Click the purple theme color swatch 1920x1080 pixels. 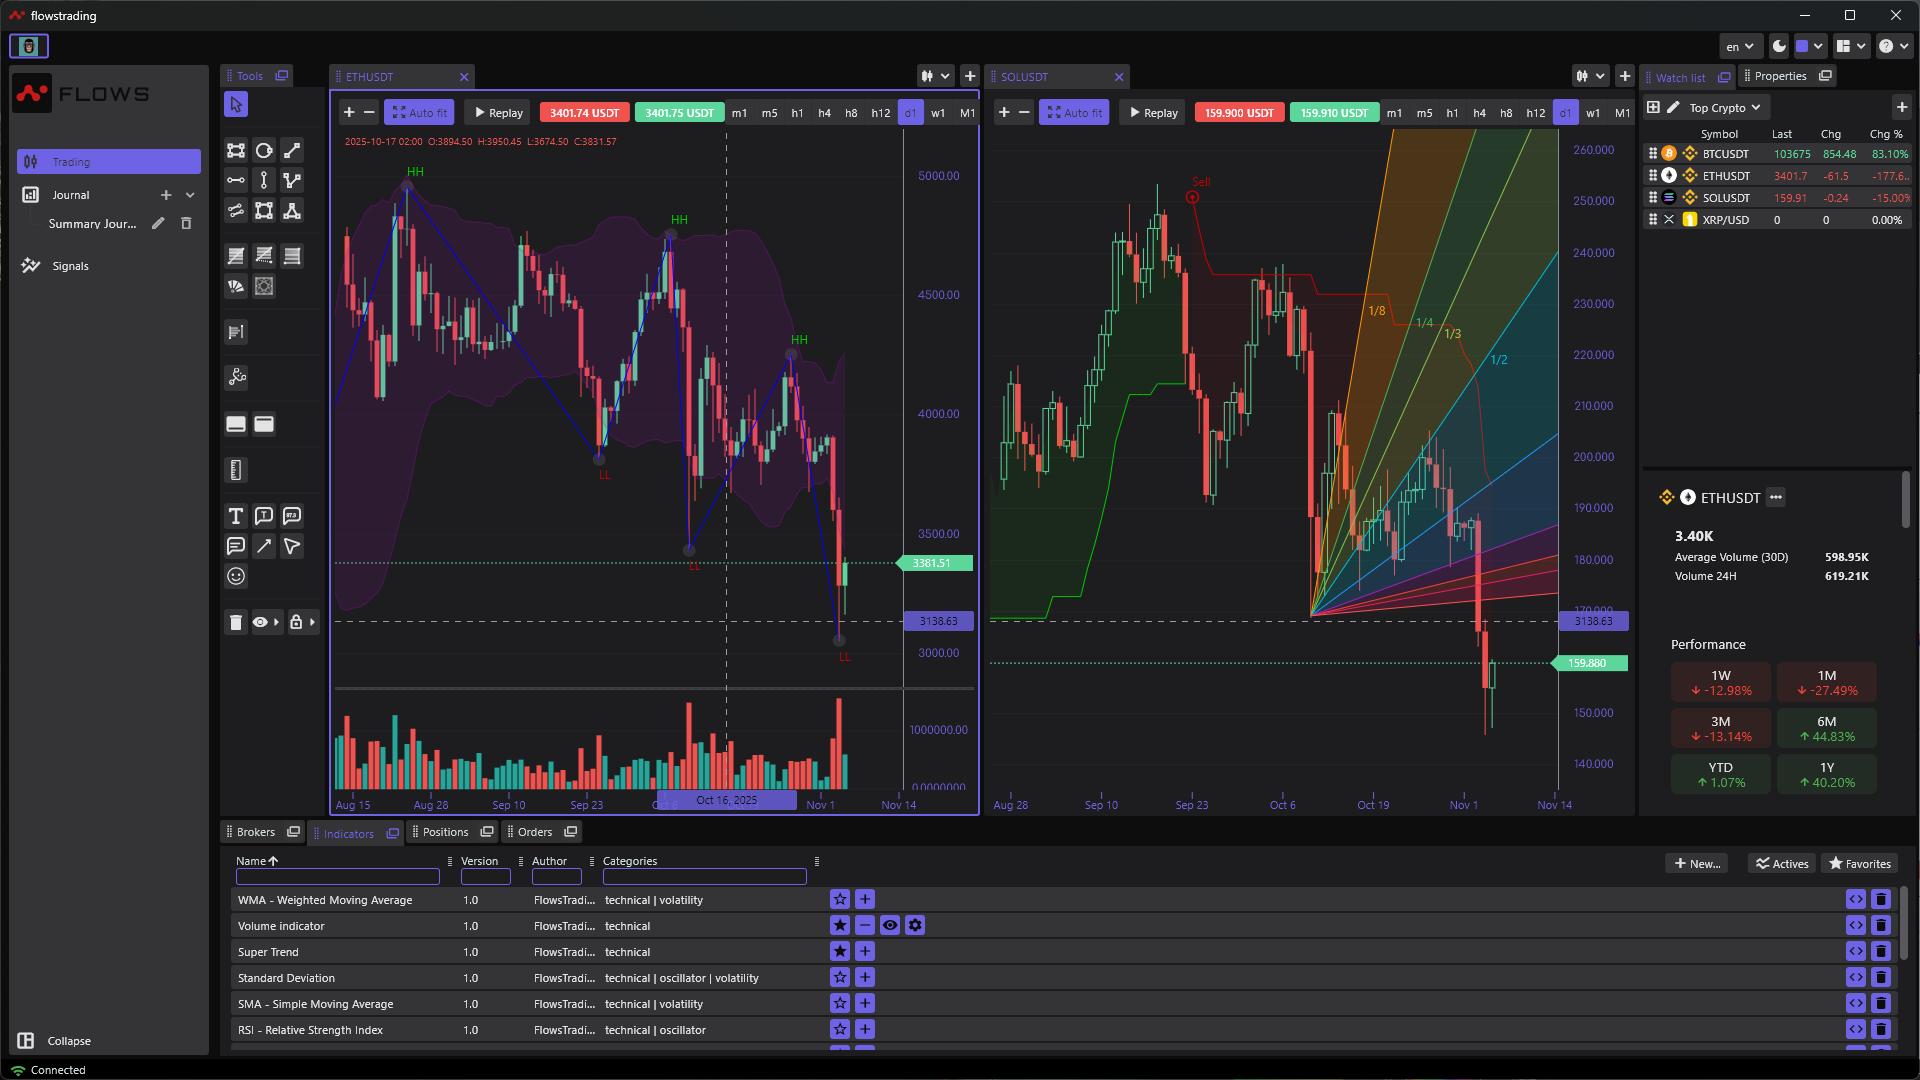click(x=1802, y=46)
